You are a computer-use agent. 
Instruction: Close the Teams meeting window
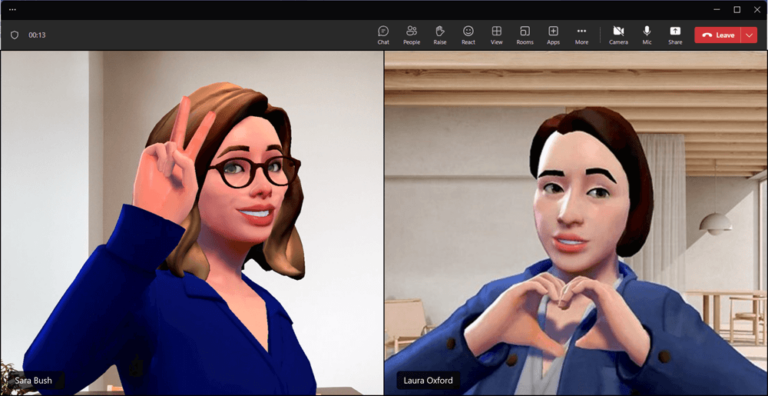click(757, 9)
